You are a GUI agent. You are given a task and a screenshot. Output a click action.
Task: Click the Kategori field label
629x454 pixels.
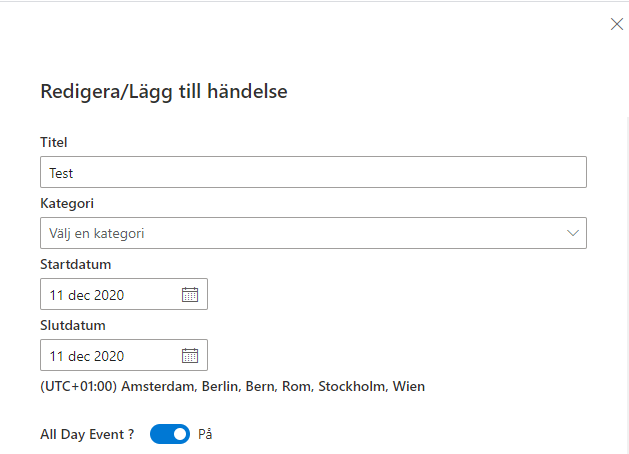67,203
